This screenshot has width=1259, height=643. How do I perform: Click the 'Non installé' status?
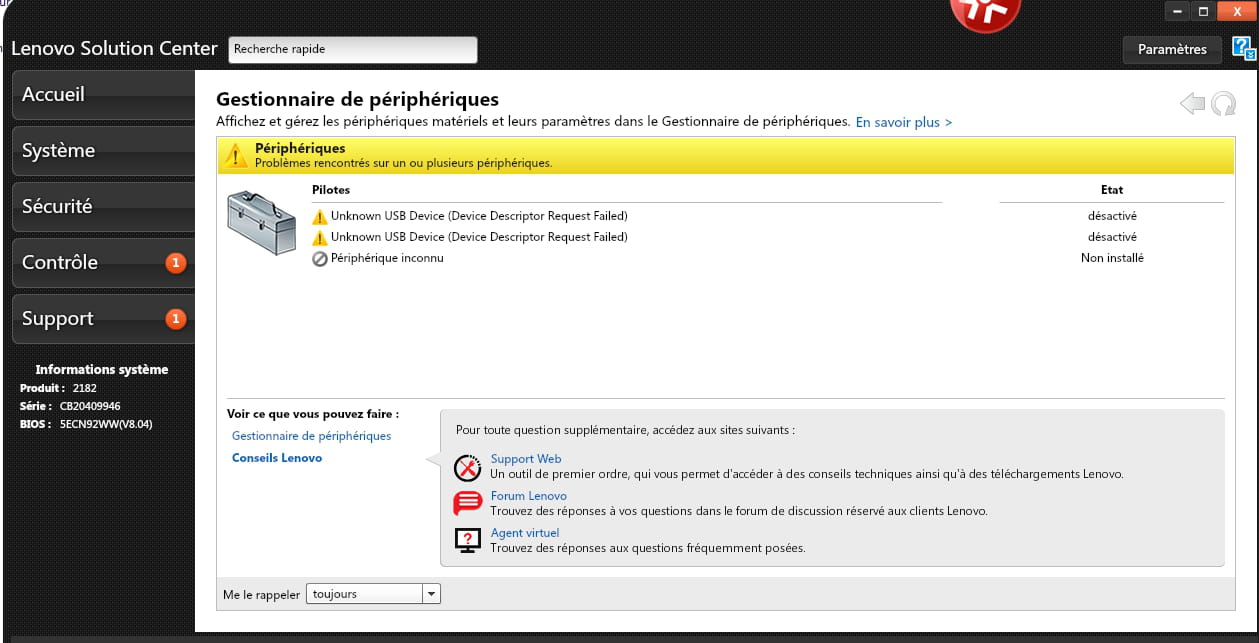1112,258
